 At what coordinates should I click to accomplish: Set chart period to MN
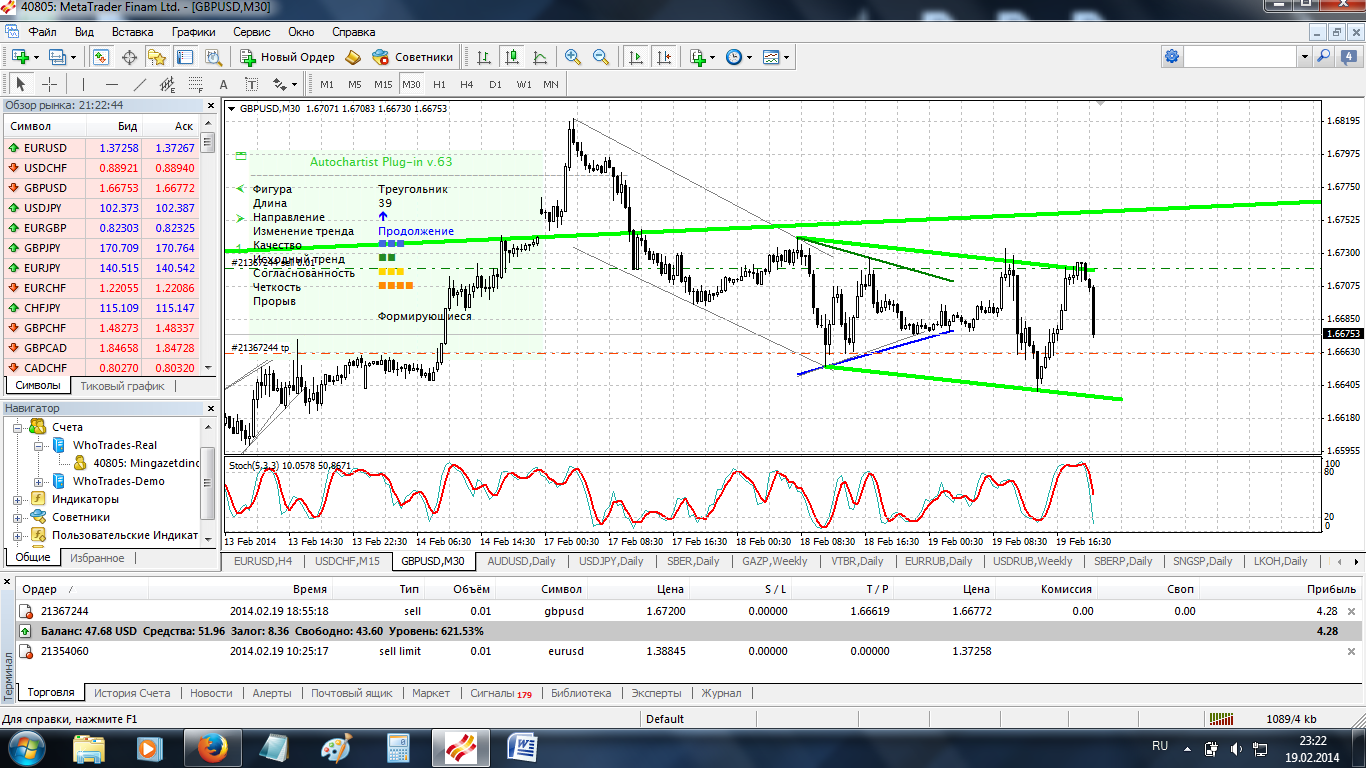point(551,84)
